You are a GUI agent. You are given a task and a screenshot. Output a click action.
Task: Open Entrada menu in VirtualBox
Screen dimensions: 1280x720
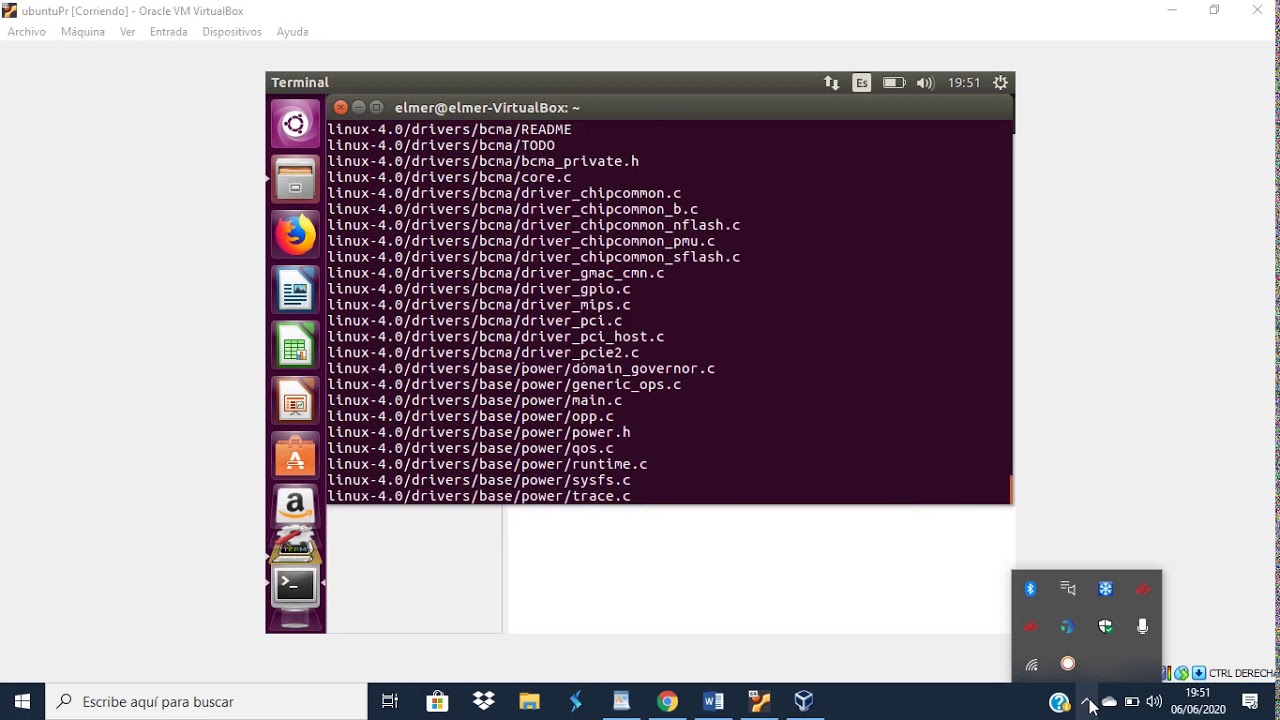click(x=169, y=32)
